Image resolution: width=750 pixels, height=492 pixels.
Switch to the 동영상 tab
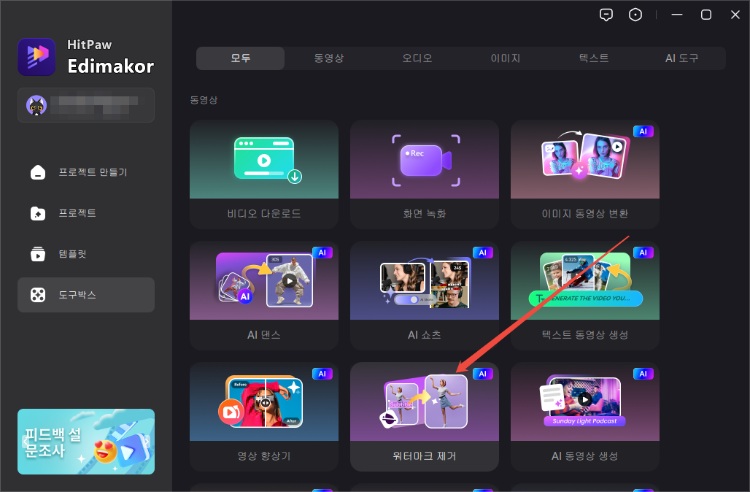pyautogui.click(x=329, y=58)
